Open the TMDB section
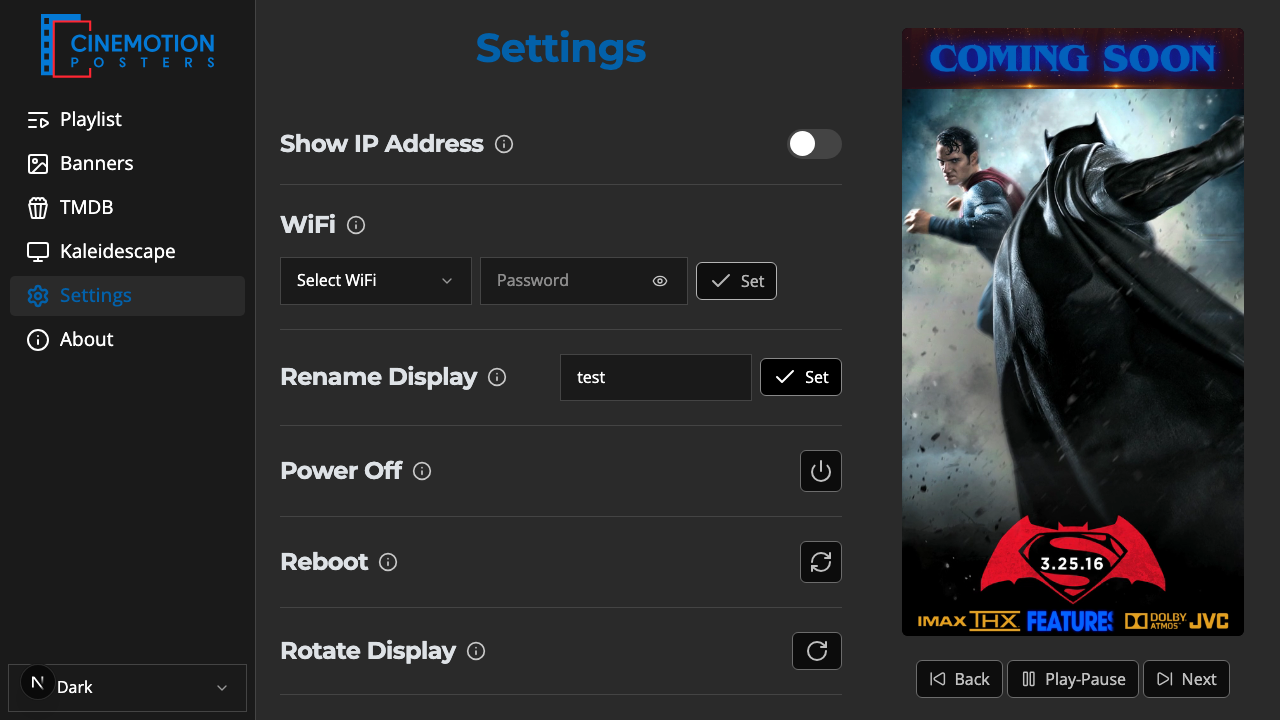The image size is (1280, 720). pos(127,208)
